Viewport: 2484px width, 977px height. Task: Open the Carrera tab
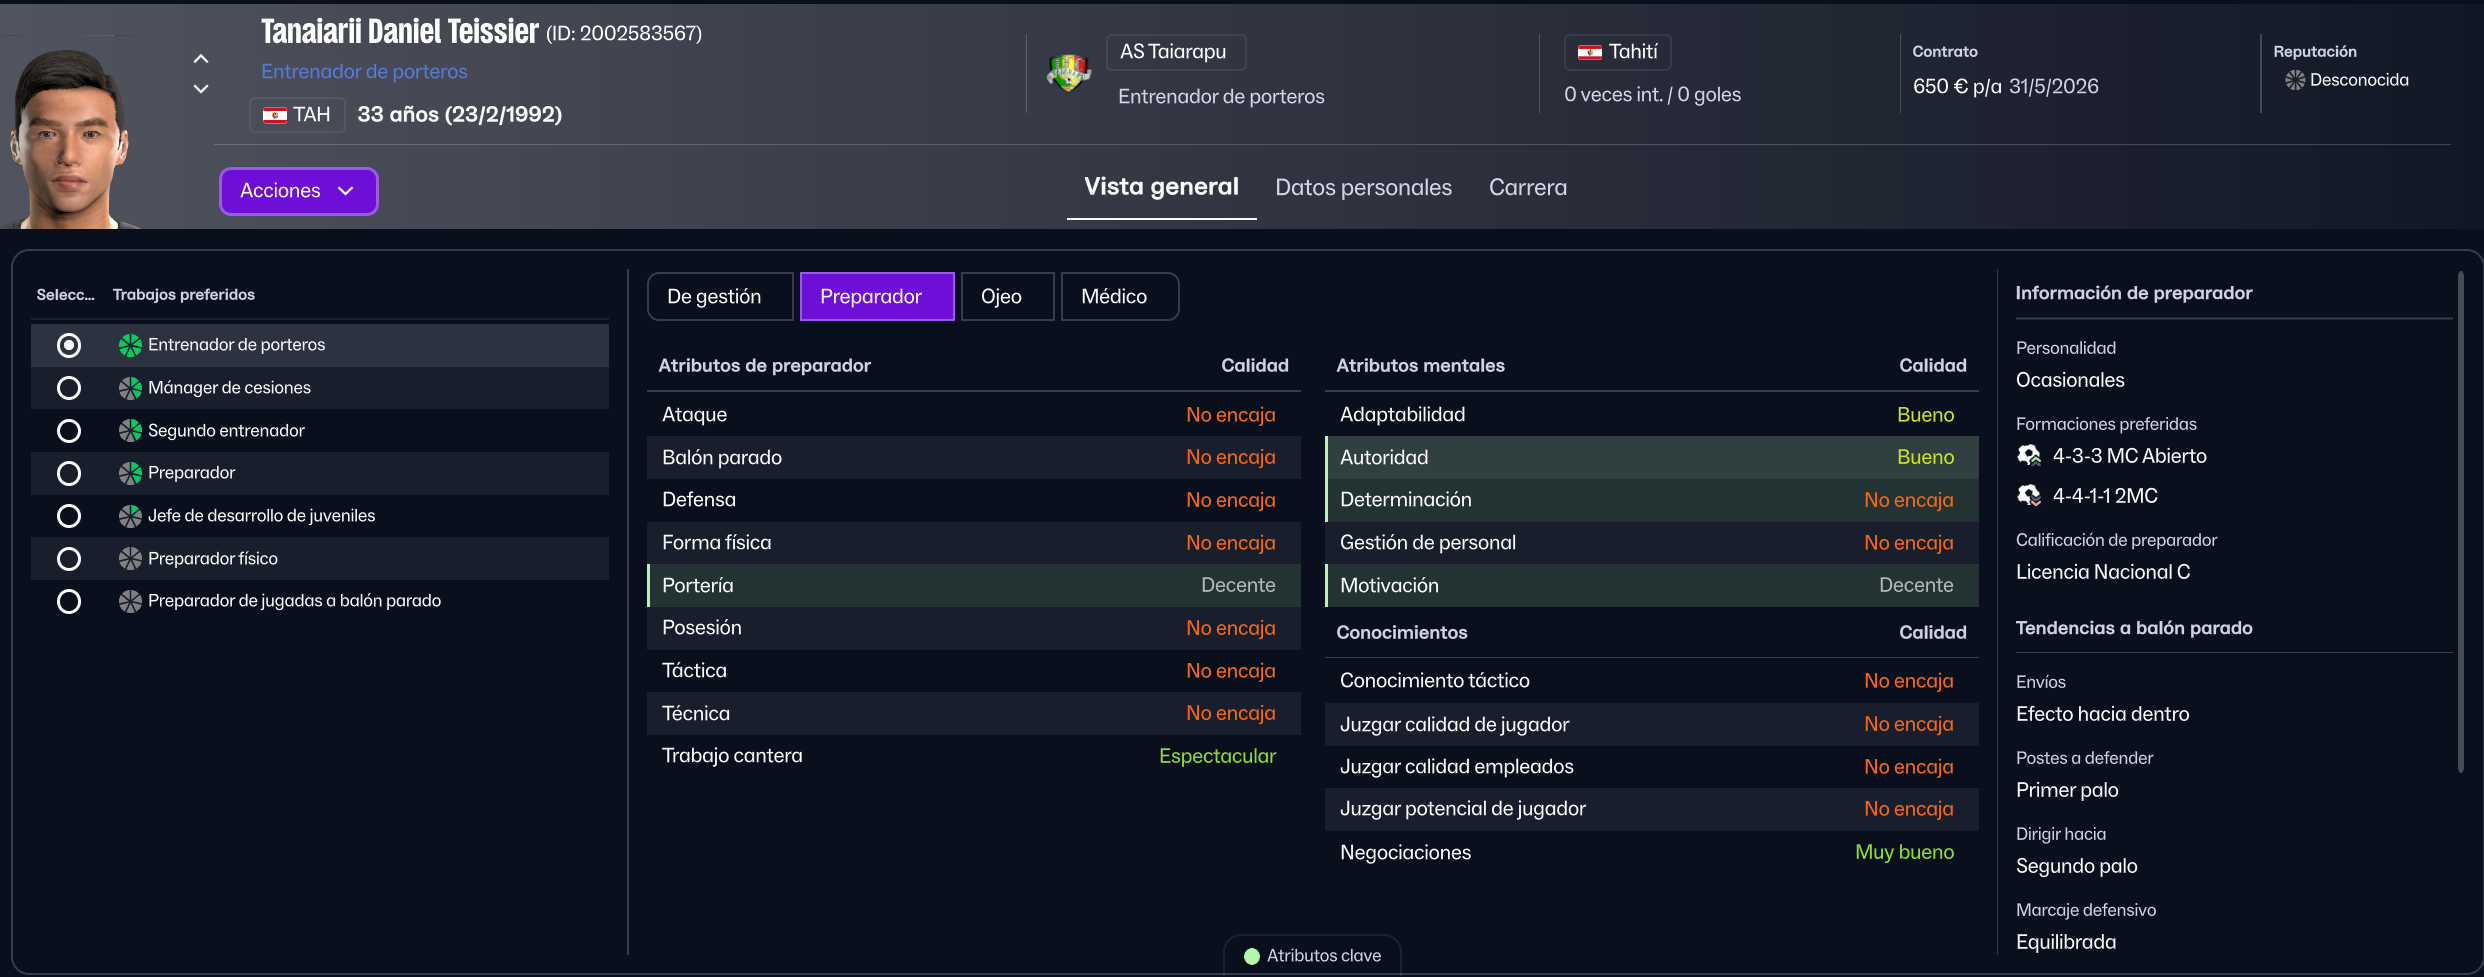tap(1527, 188)
